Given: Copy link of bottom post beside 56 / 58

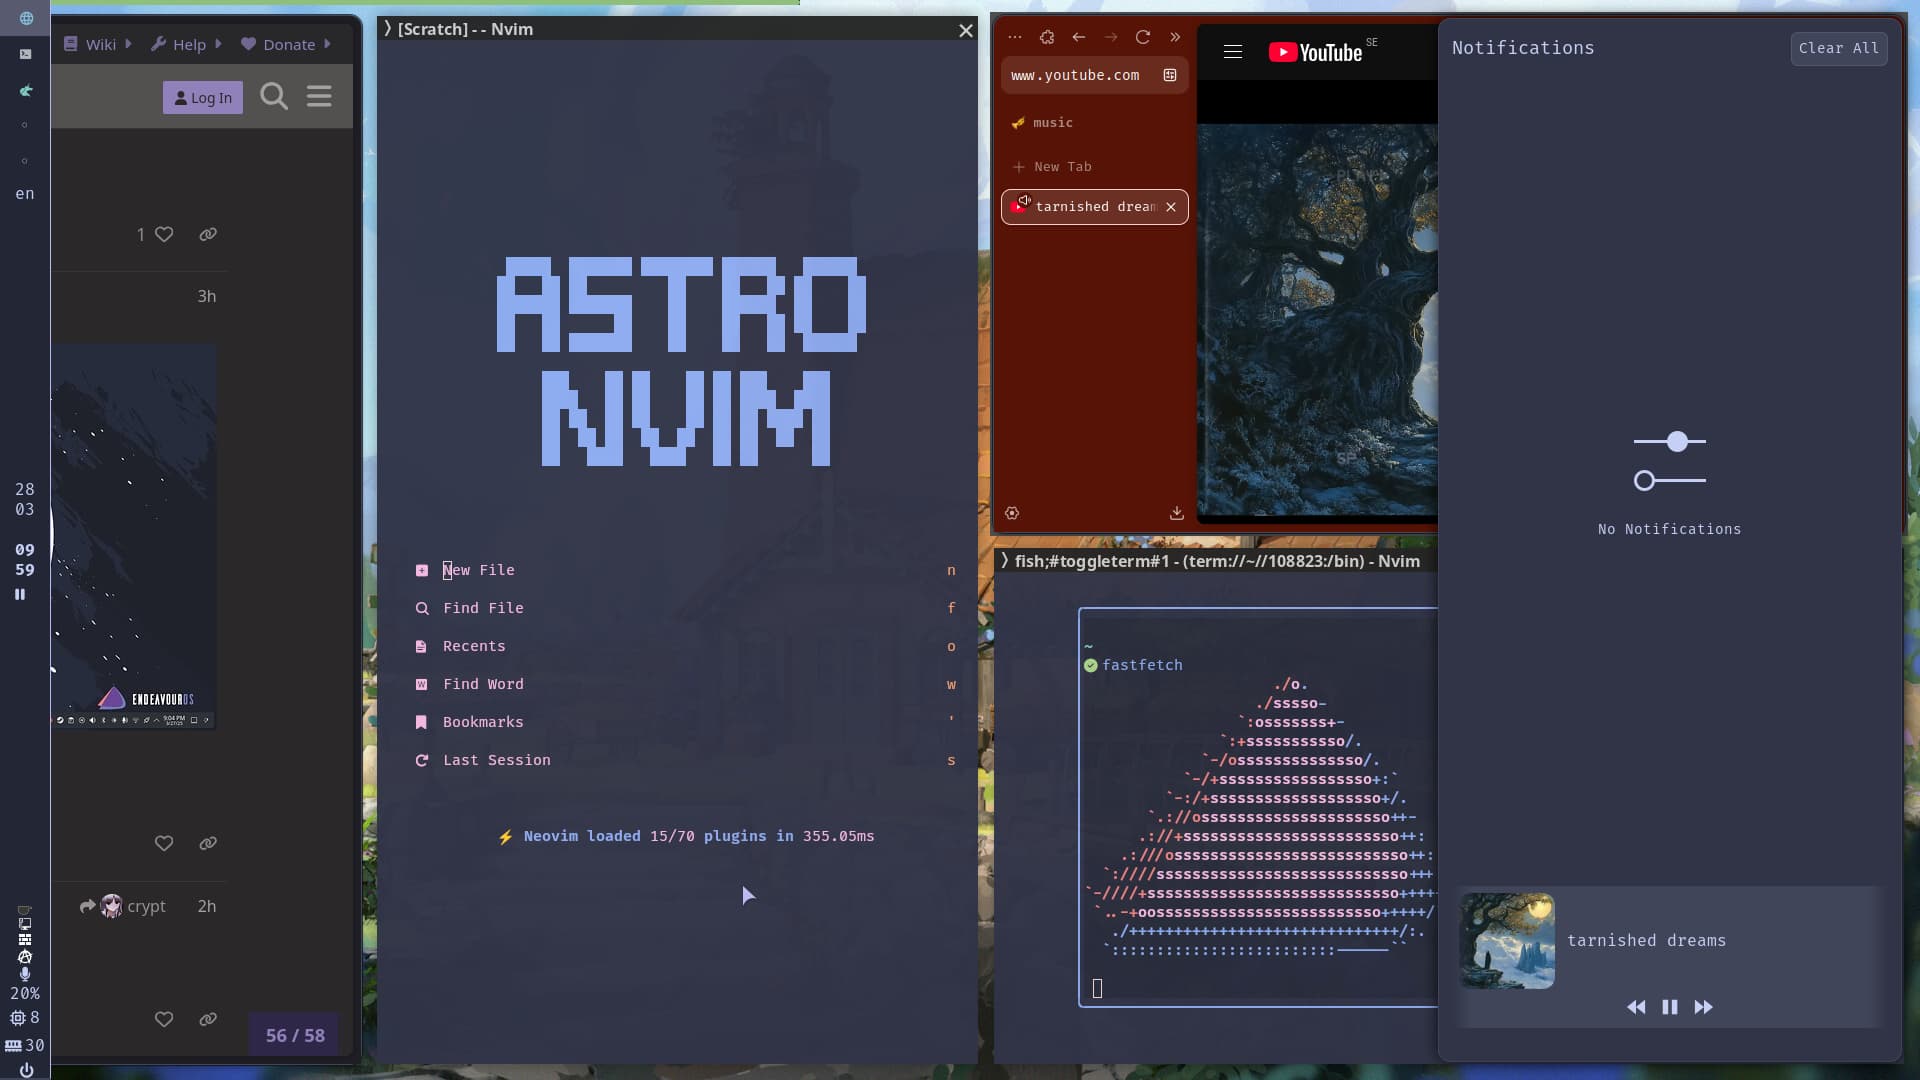Looking at the screenshot, I should [x=208, y=1019].
